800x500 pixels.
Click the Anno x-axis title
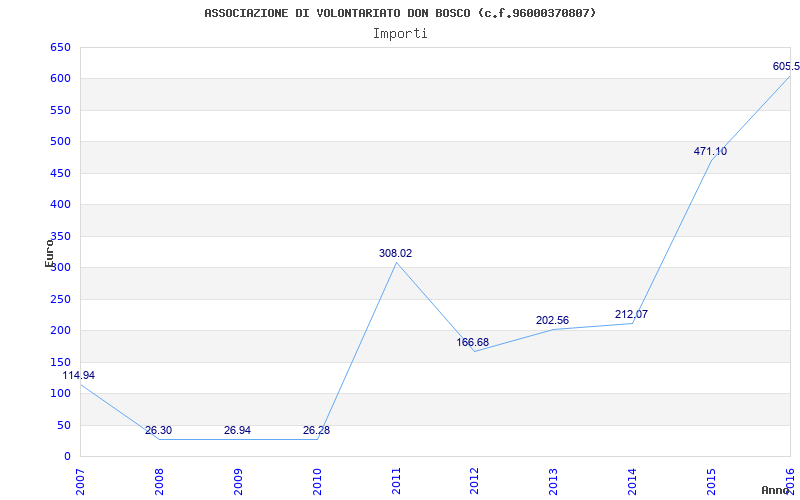pos(776,490)
